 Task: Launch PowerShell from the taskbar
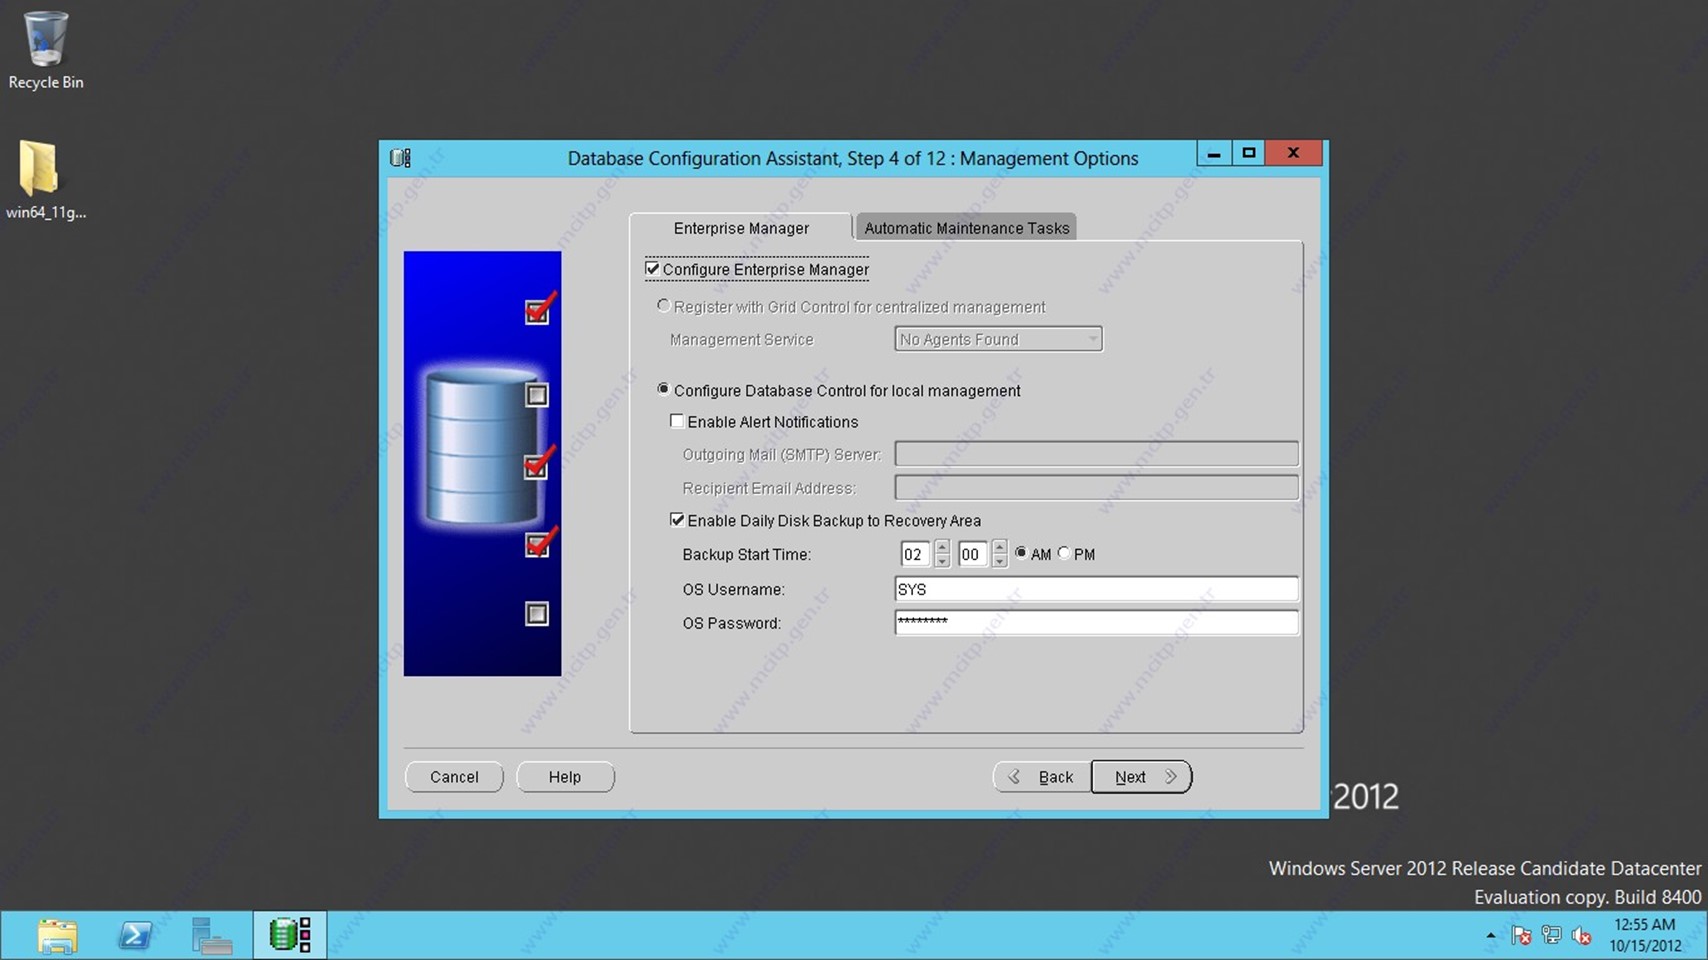(135, 936)
